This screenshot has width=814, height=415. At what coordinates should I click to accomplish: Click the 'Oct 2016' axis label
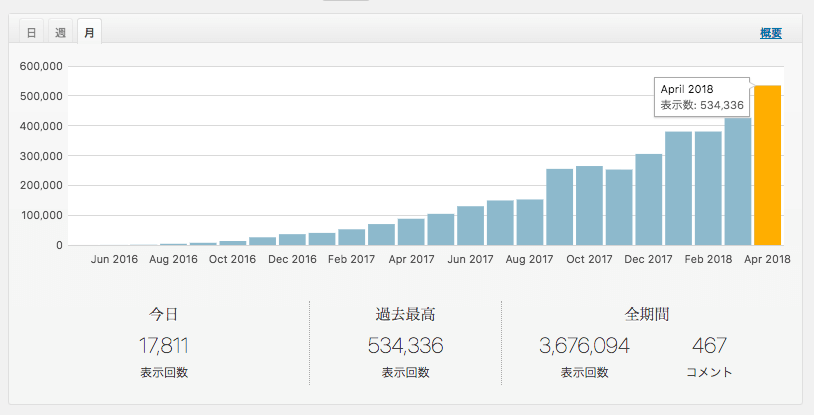[x=233, y=259]
